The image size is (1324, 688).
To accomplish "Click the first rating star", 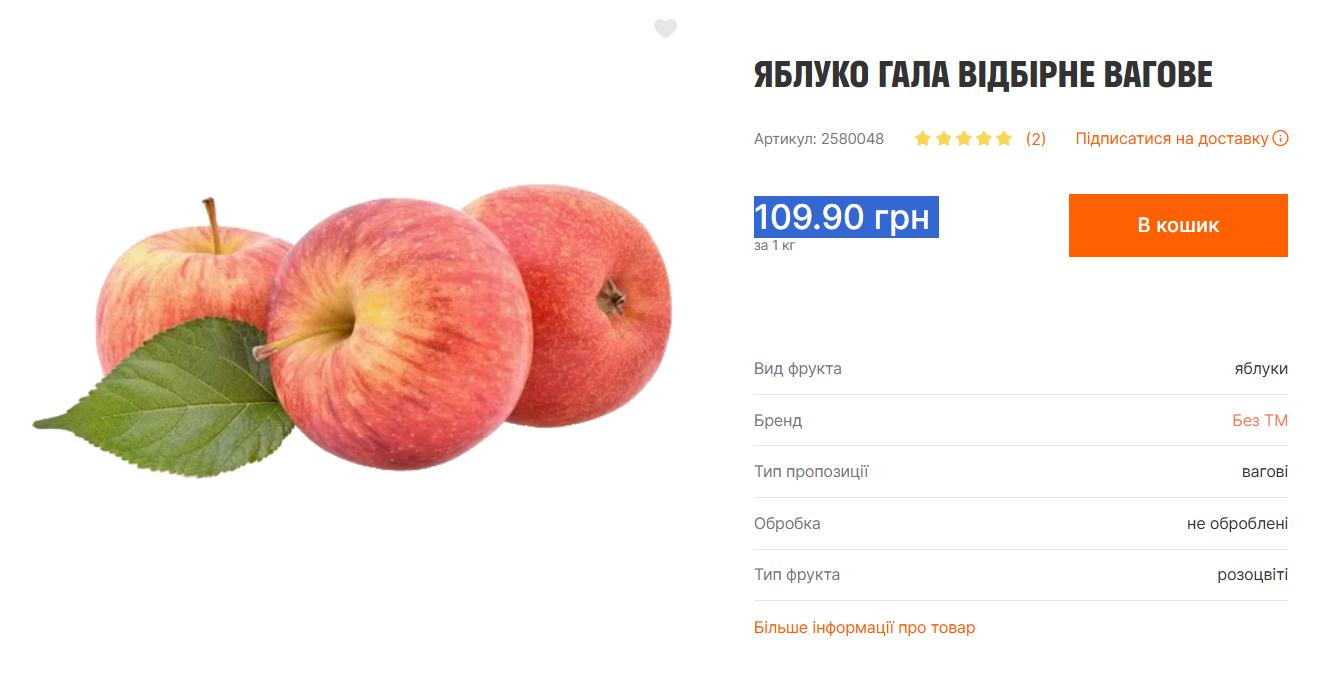I will (x=923, y=139).
